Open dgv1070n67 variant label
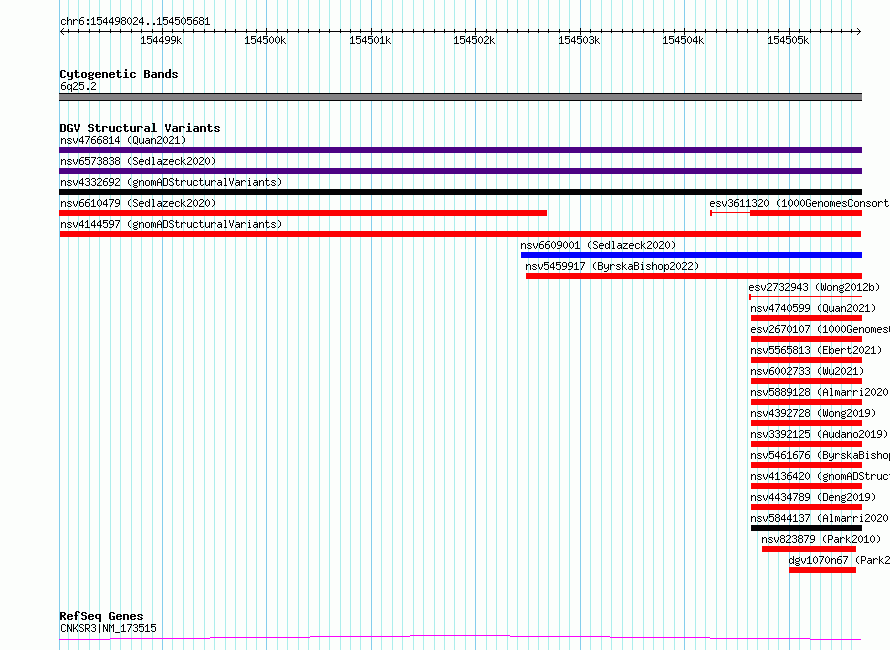Image resolution: width=890 pixels, height=650 pixels. (x=839, y=560)
